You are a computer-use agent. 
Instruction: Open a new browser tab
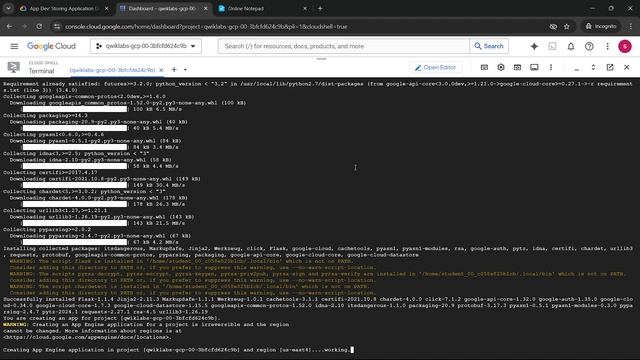[320, 9]
